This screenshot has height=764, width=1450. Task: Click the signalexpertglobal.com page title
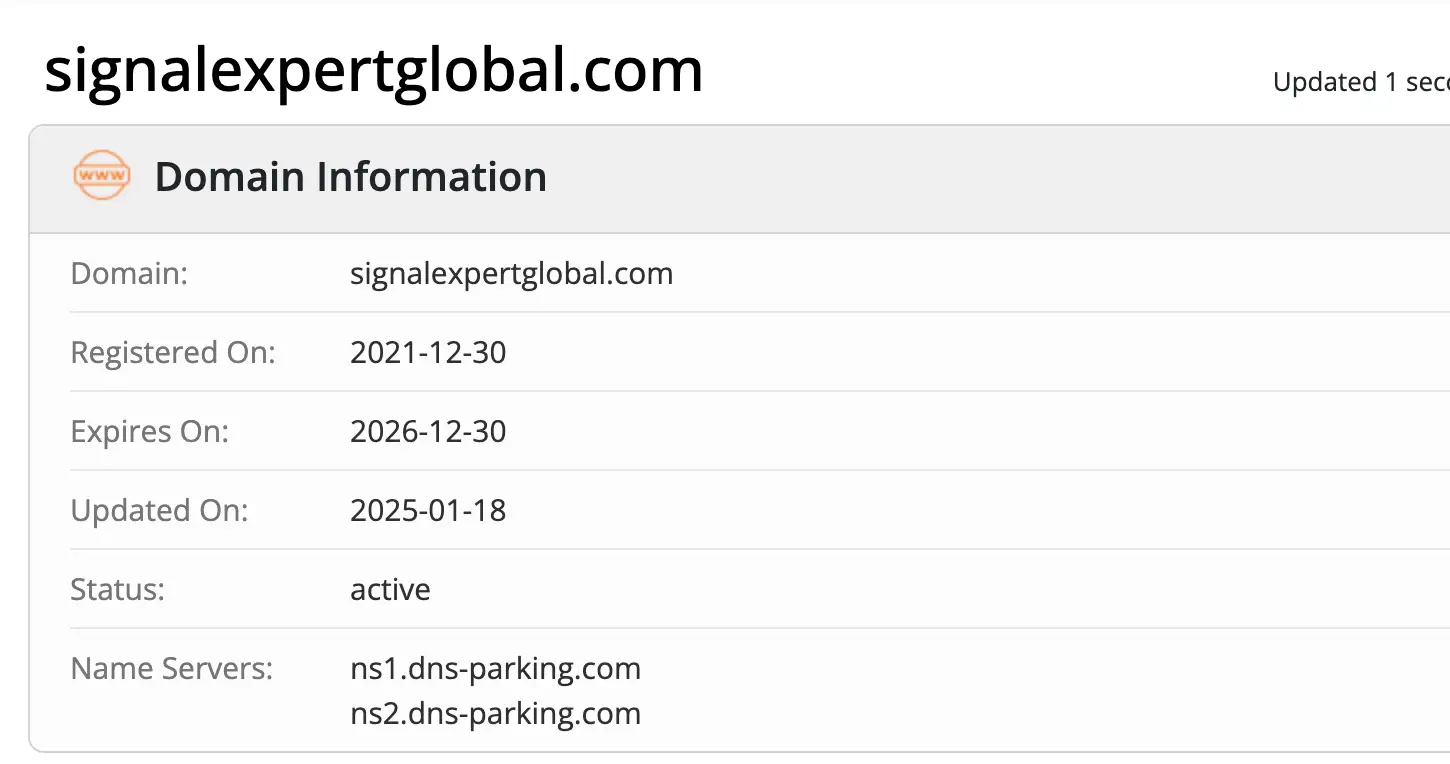click(x=373, y=71)
